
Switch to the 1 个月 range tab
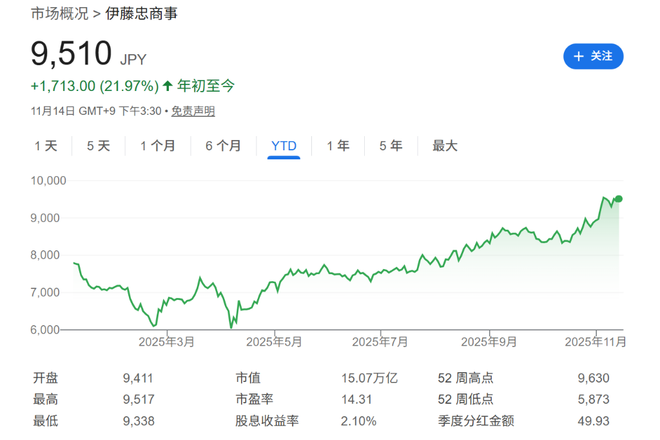[157, 146]
